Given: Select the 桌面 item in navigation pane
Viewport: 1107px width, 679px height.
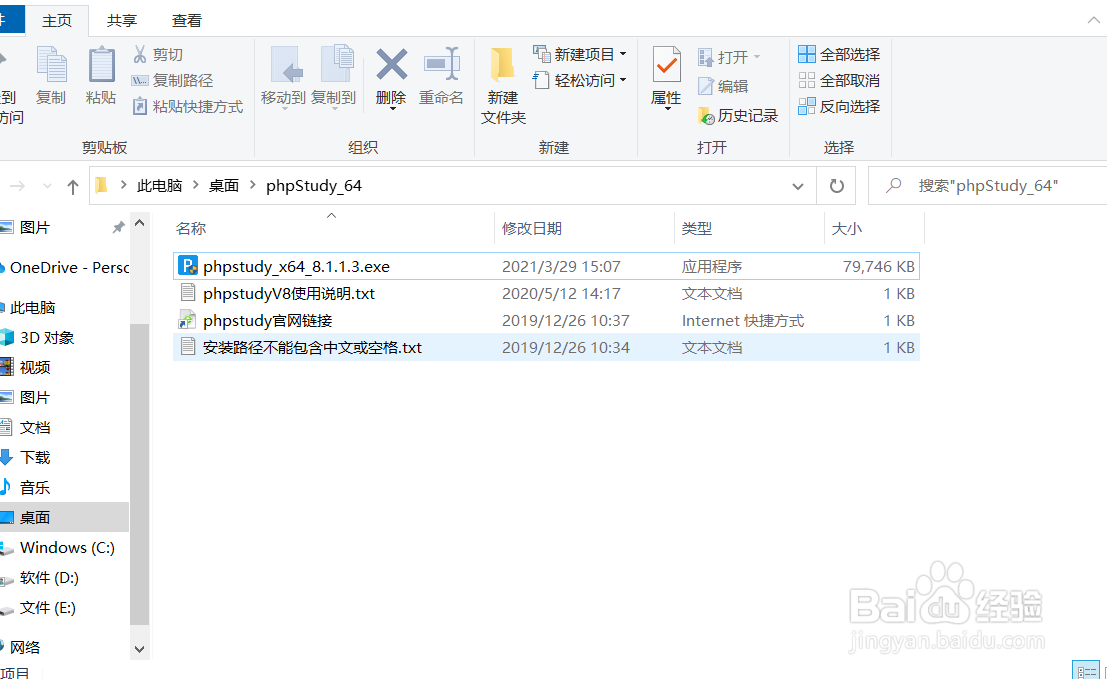Looking at the screenshot, I should [64, 517].
